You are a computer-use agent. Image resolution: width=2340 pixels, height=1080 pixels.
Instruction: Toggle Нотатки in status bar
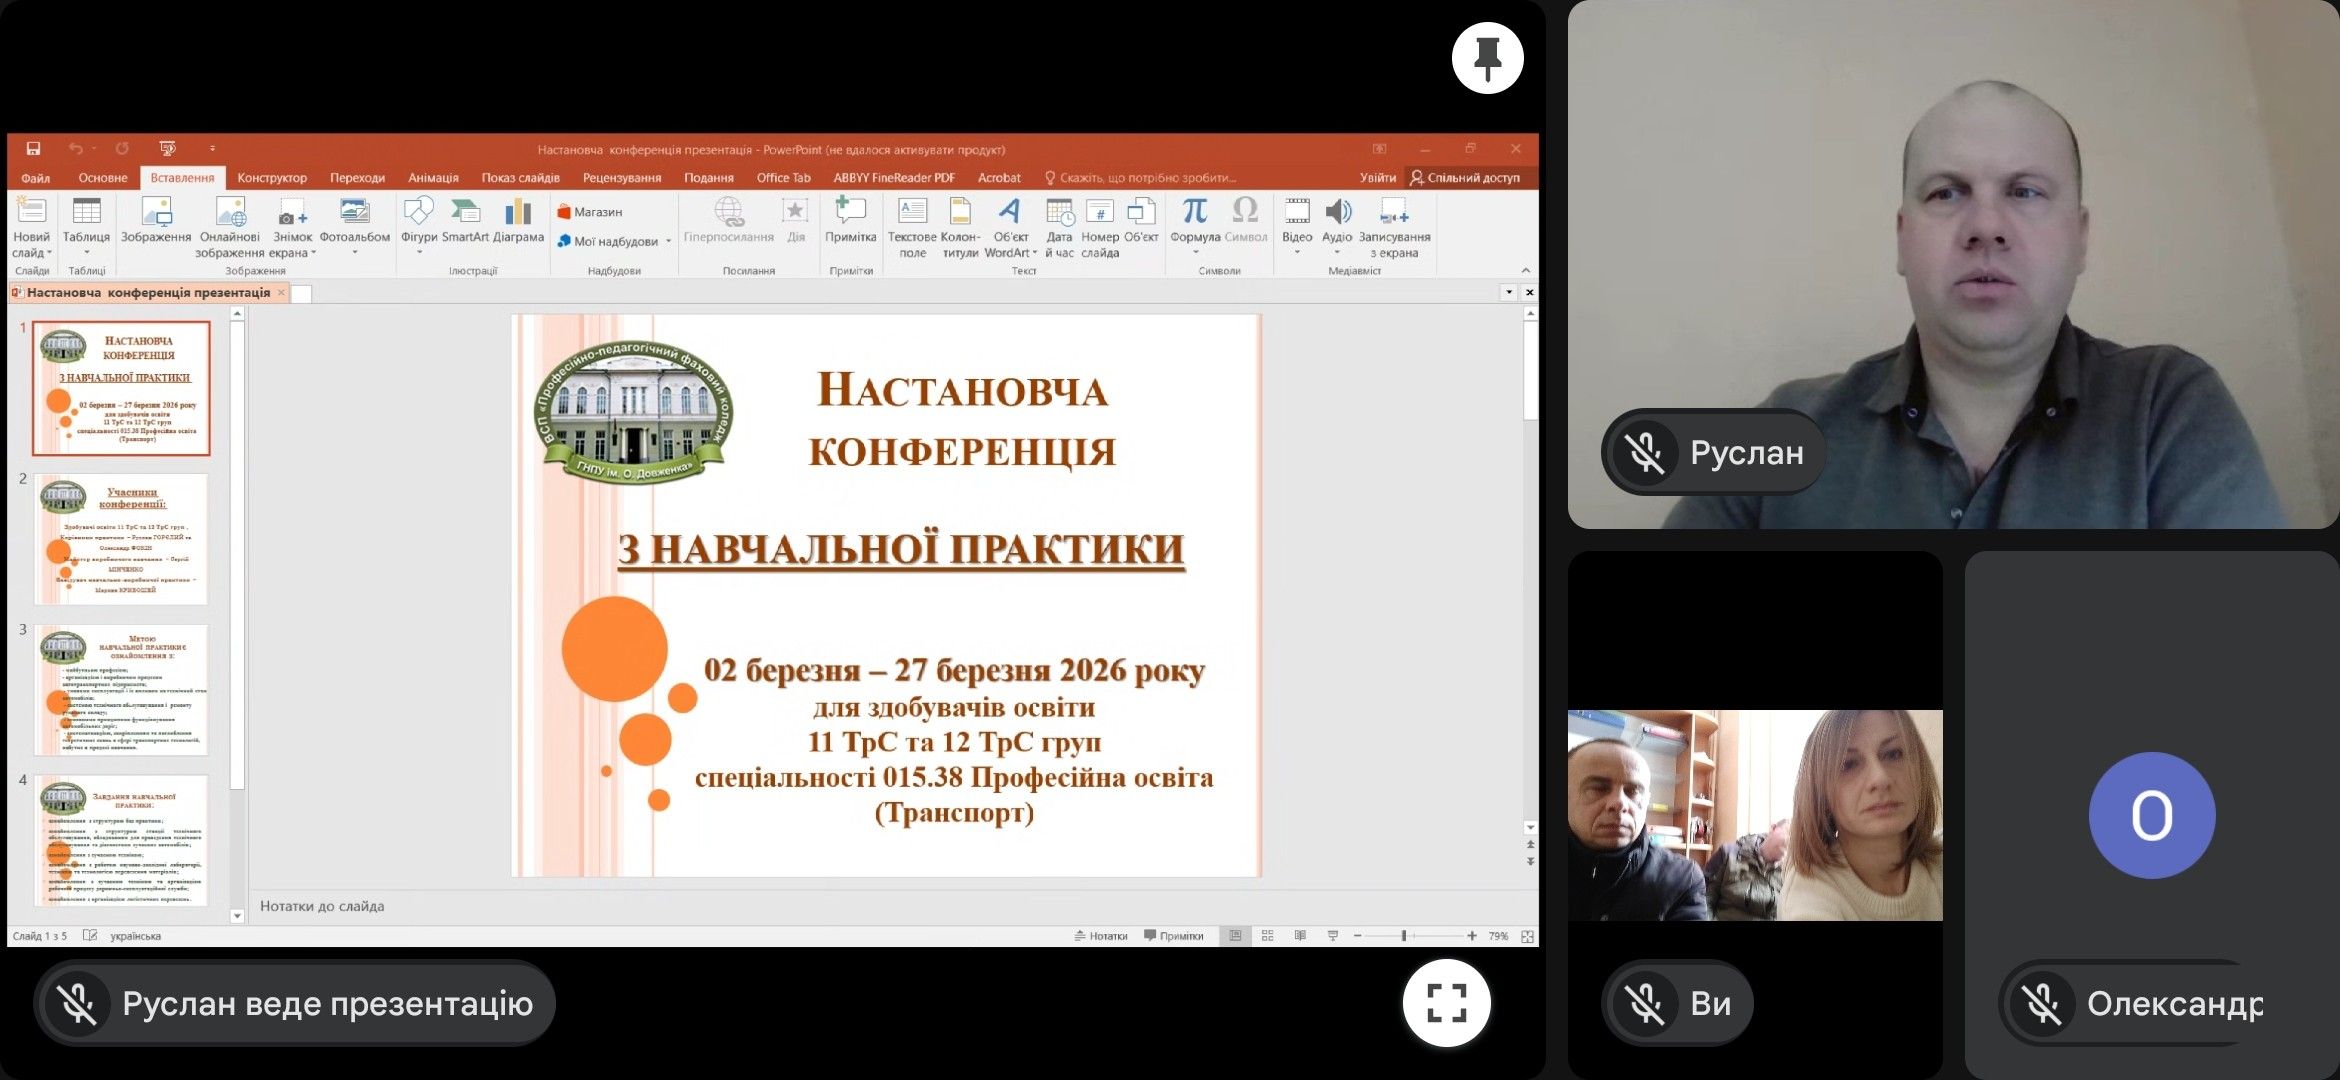pyautogui.click(x=1101, y=936)
